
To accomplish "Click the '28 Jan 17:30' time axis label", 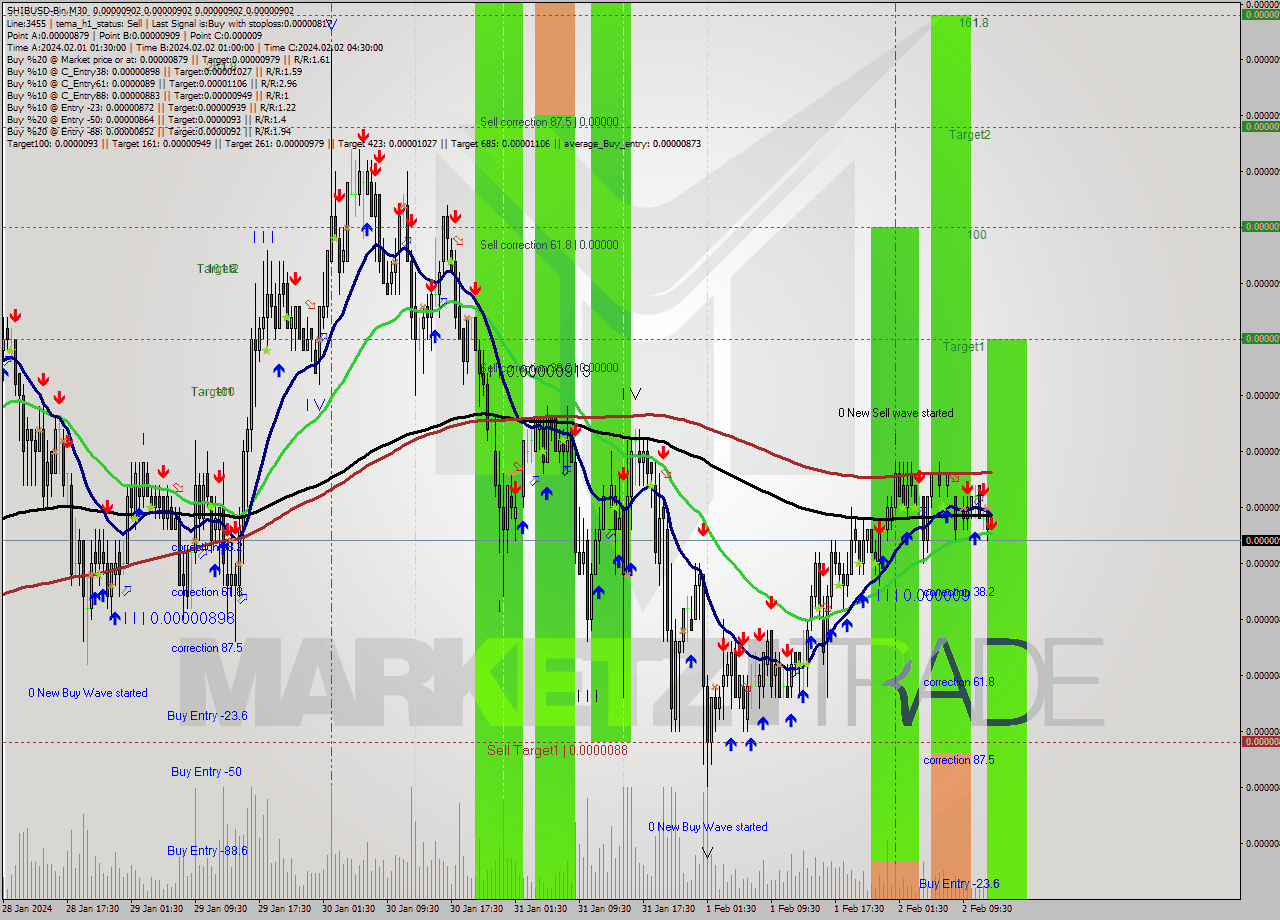I will click(93, 909).
